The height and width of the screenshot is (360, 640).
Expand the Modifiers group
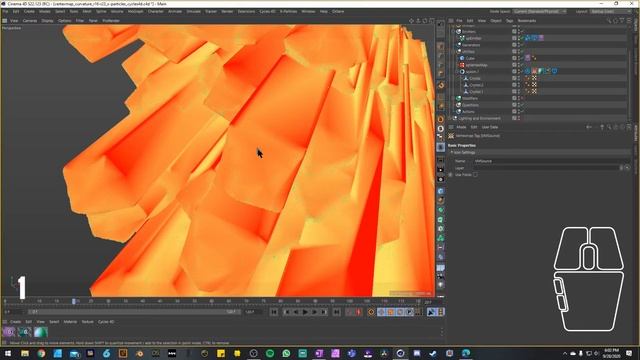453,98
